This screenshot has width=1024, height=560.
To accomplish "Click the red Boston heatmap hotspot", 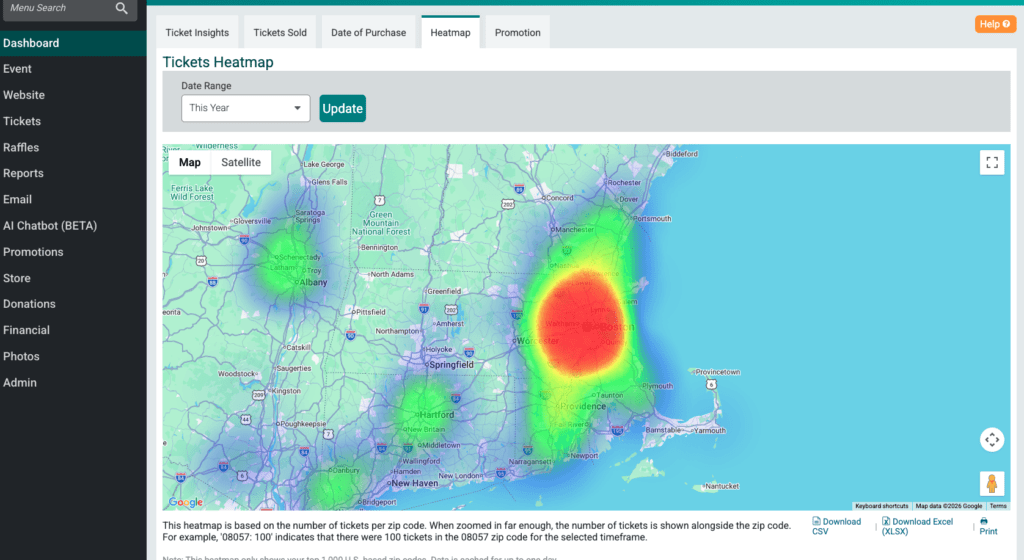I will point(580,323).
